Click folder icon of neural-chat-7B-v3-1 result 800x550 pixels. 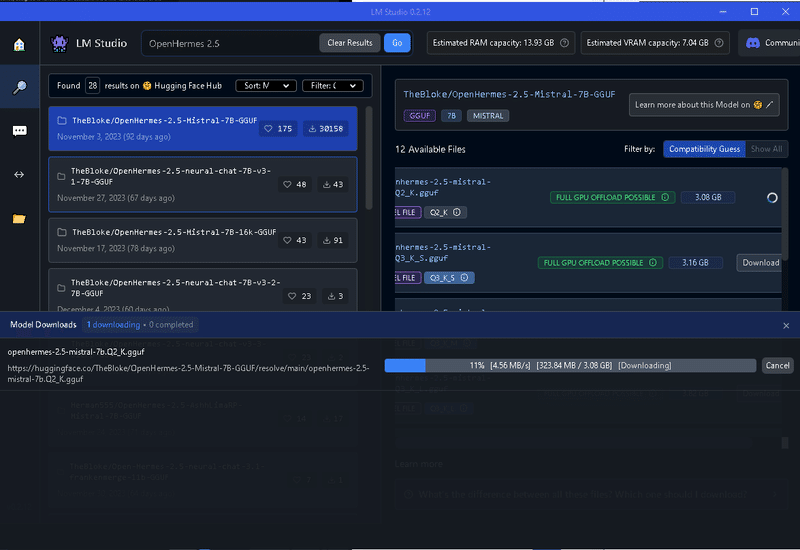point(61,177)
